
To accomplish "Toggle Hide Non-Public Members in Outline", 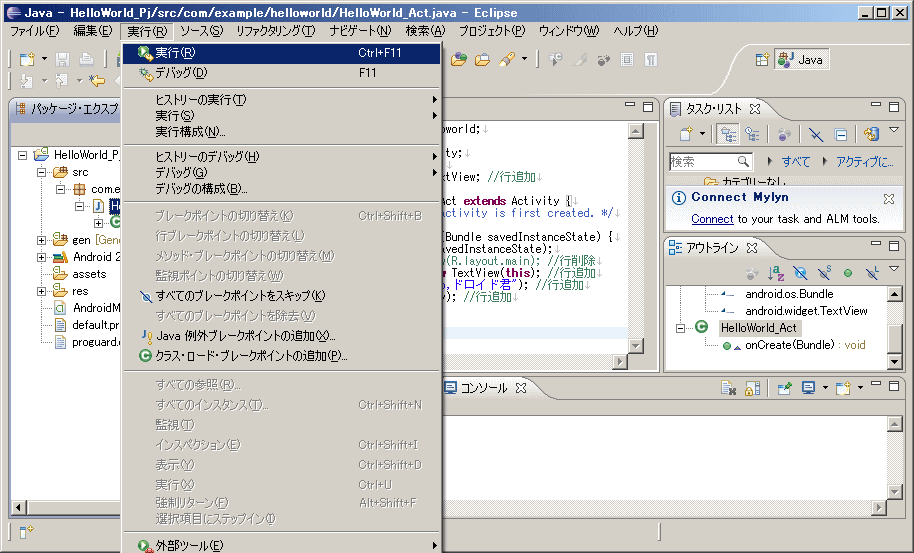I will pos(848,273).
